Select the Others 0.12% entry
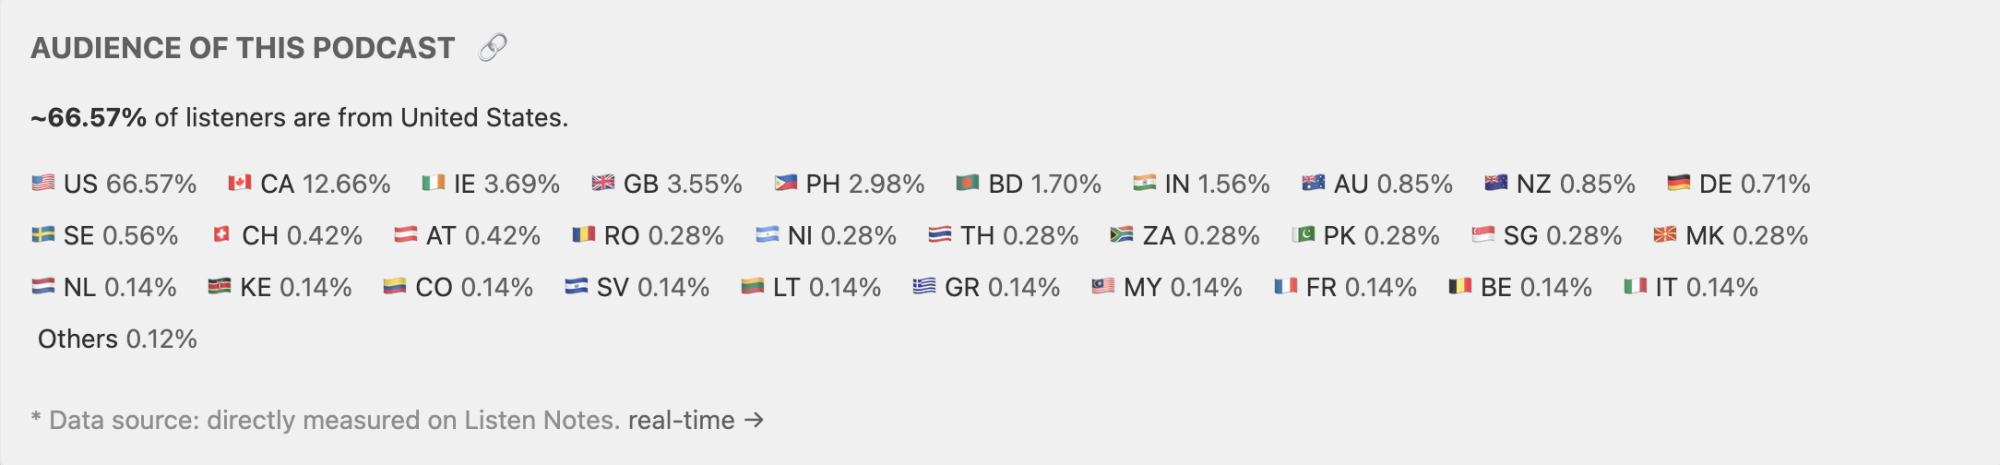Viewport: 2000px width, 465px height. point(117,339)
